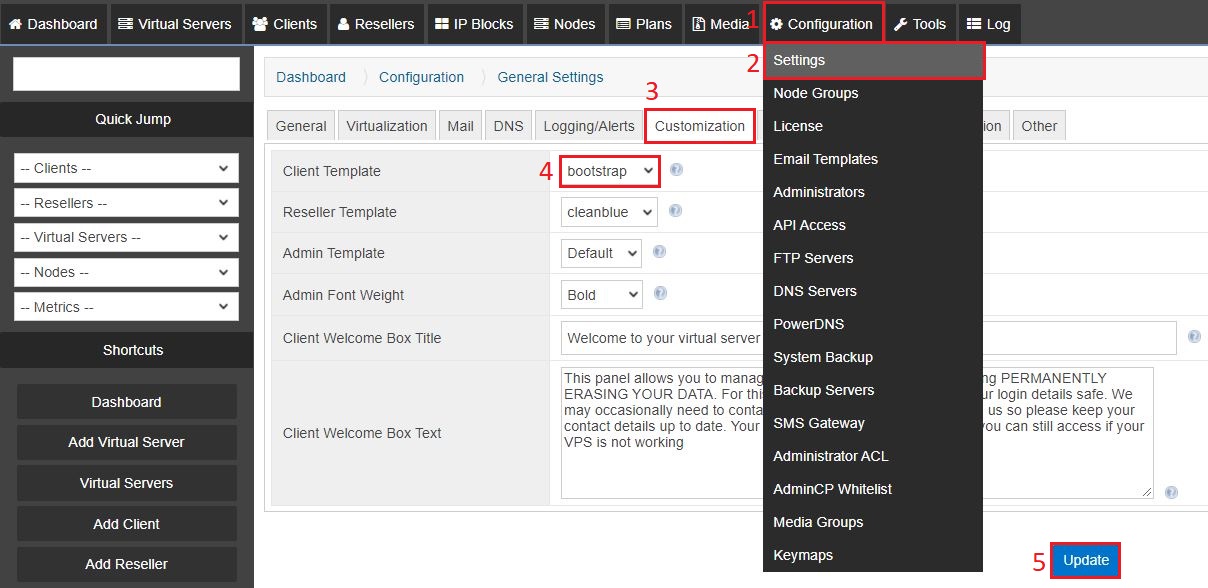Image resolution: width=1208 pixels, height=588 pixels.
Task: Open the Nodes section
Action: click(x=565, y=23)
